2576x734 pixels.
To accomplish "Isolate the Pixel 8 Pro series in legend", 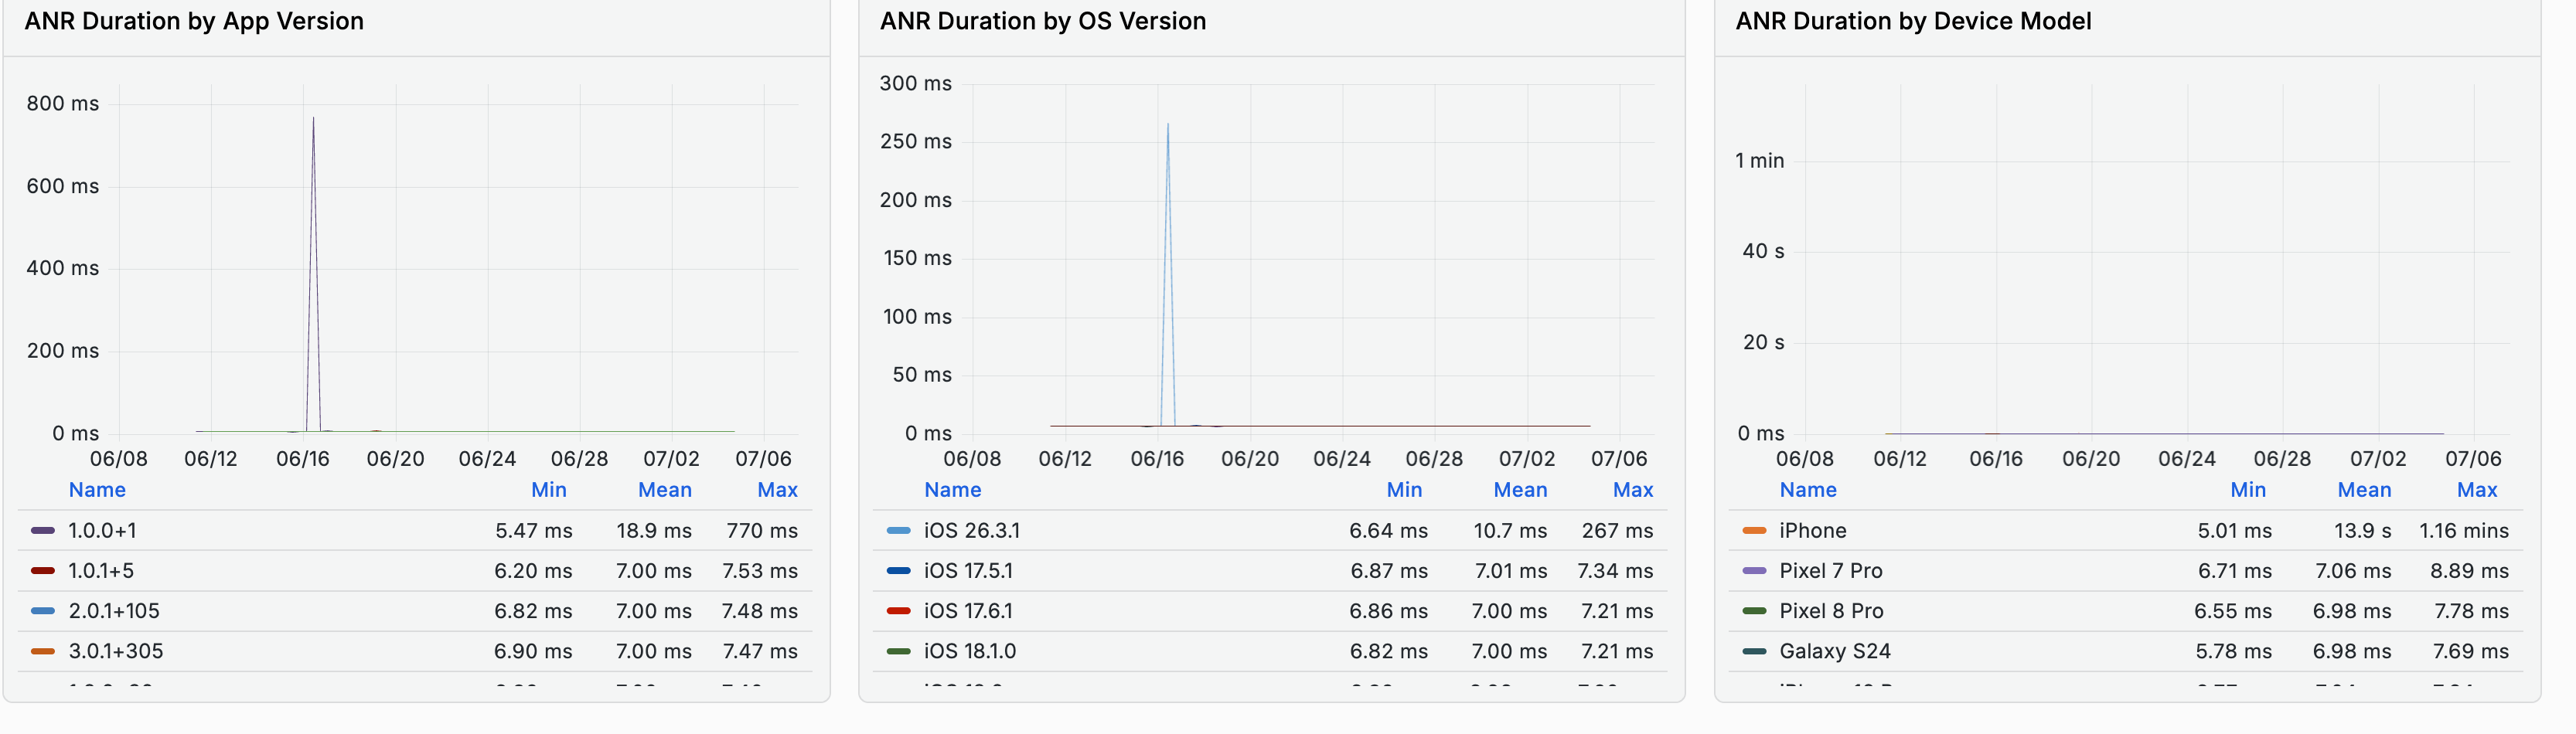I will click(1832, 611).
